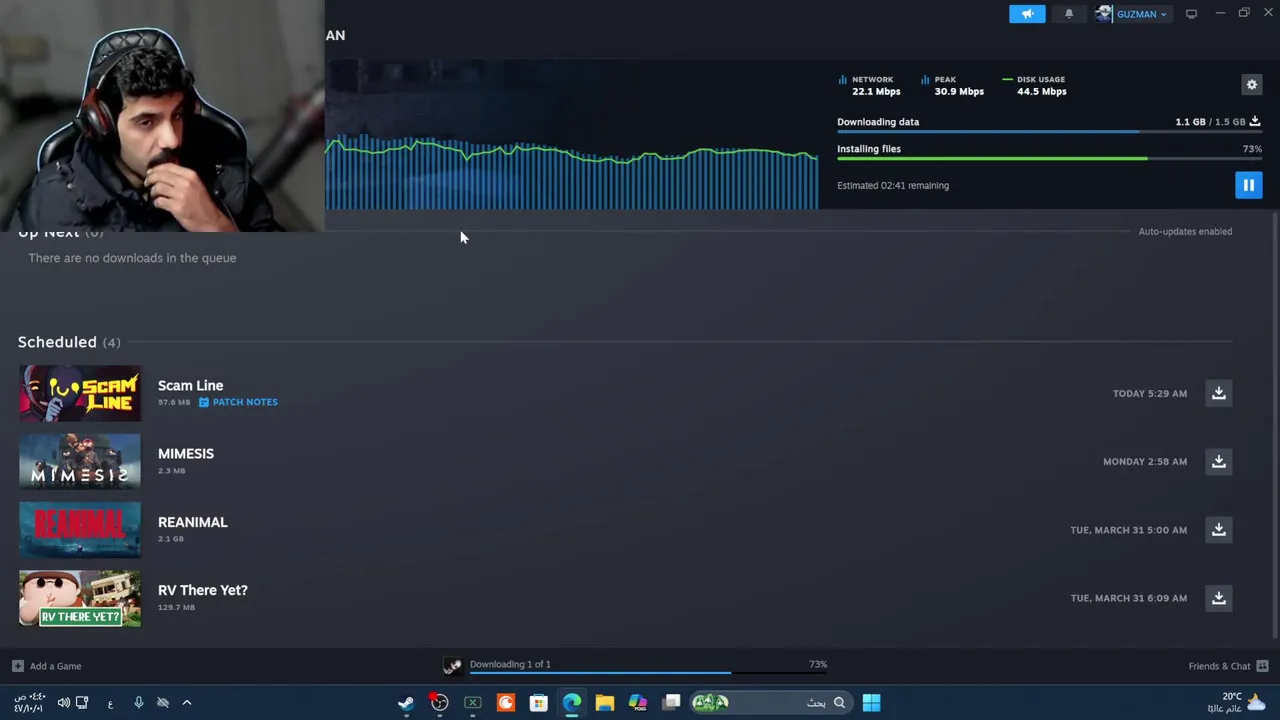Image resolution: width=1280 pixels, height=720 pixels.
Task: Switch to Big Picture mode monitor icon
Action: click(x=1191, y=14)
